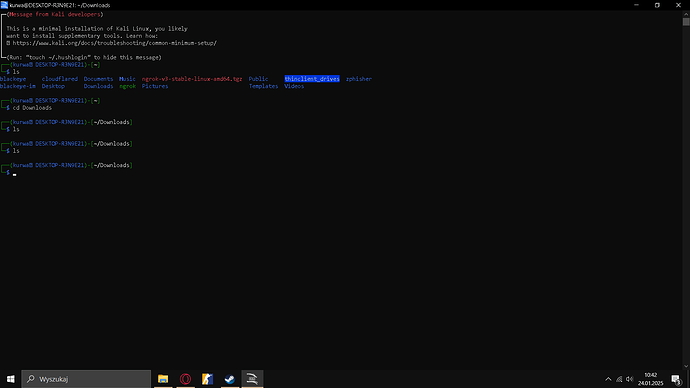
Task: Click the Kali terminal icon in title bar
Action: [x=4, y=5]
